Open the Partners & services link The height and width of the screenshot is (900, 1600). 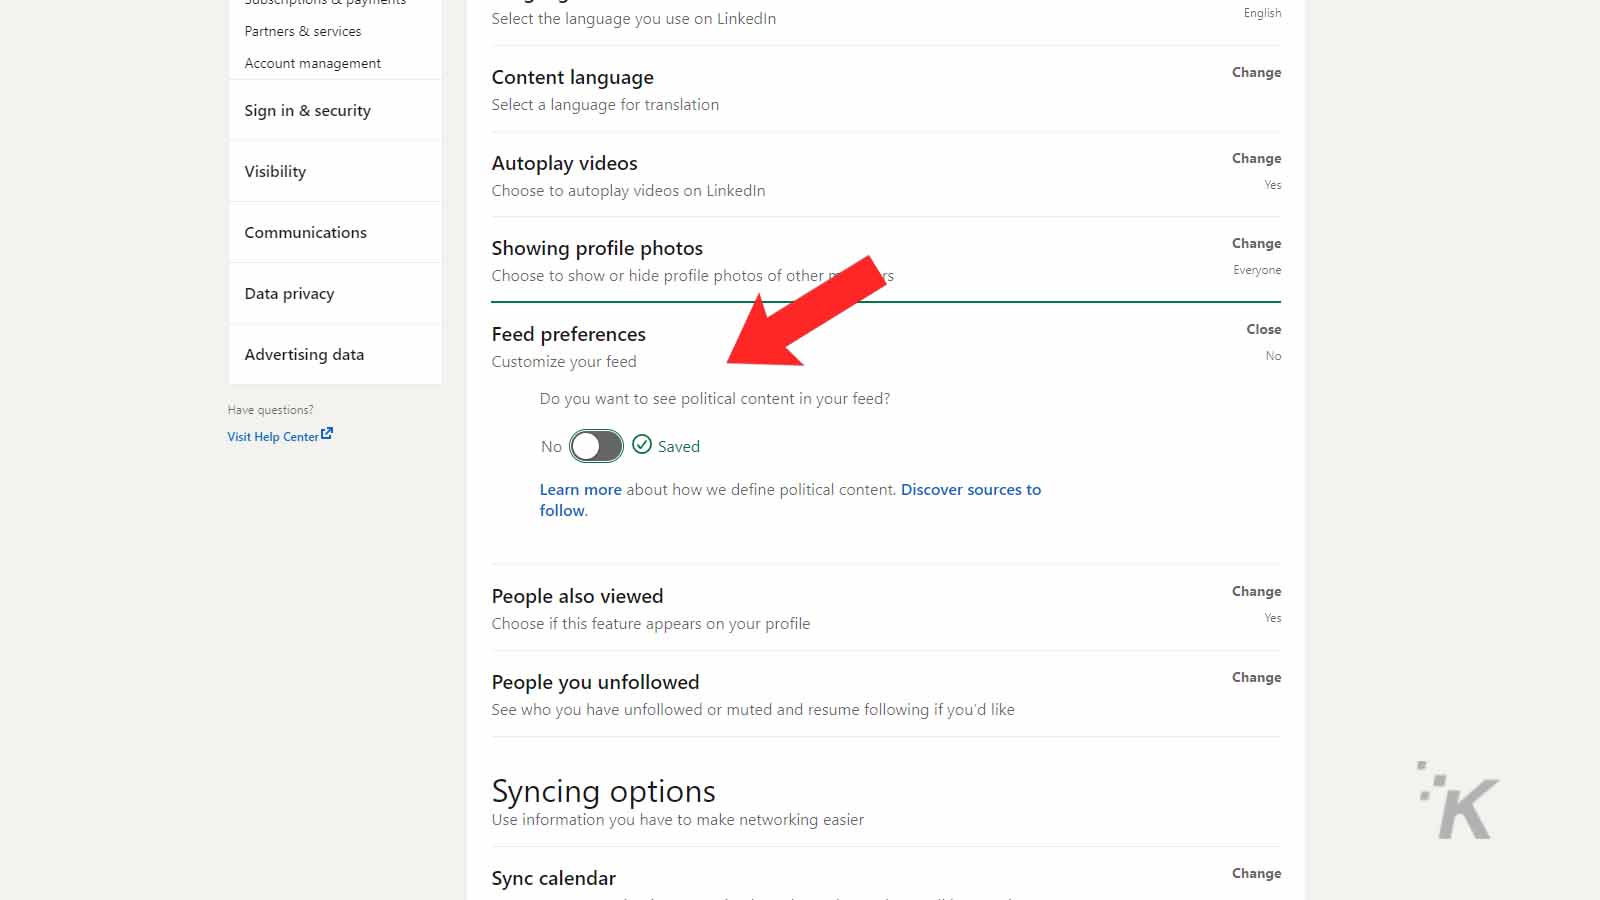click(x=303, y=31)
